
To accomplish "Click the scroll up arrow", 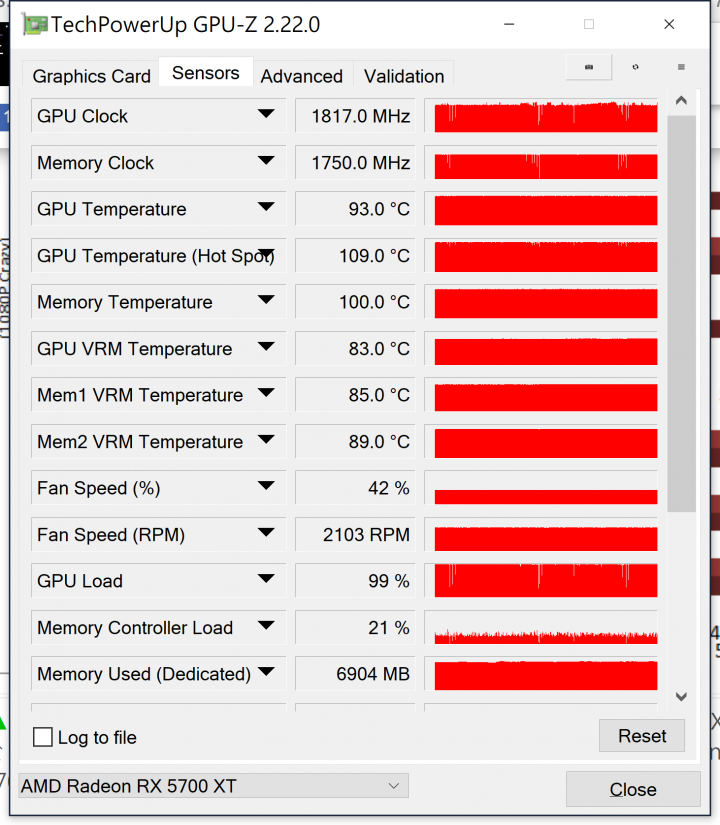I will click(x=681, y=100).
